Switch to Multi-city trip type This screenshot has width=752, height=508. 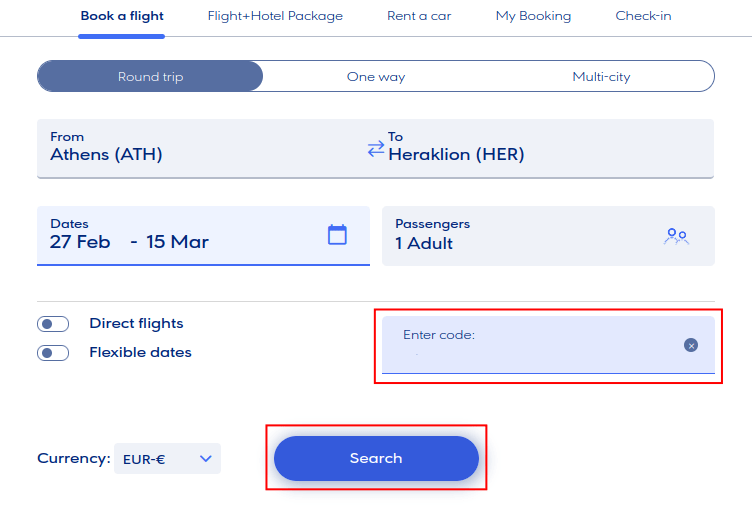point(601,77)
